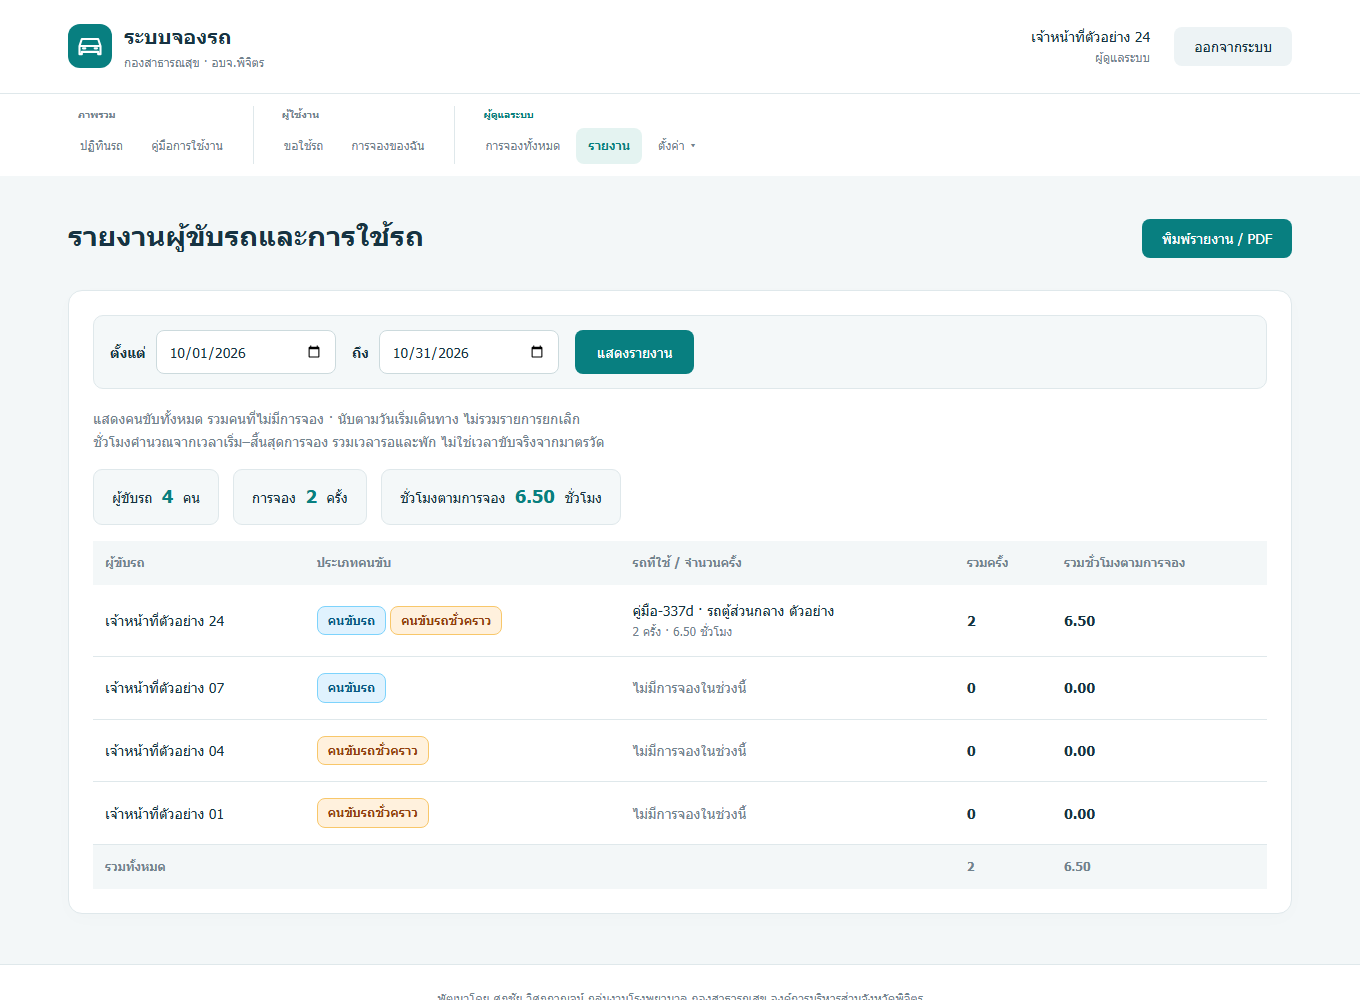
Task: Select driver row เจ้าหน้าที่ตัวอย่าง 24 in table
Action: pos(680,621)
